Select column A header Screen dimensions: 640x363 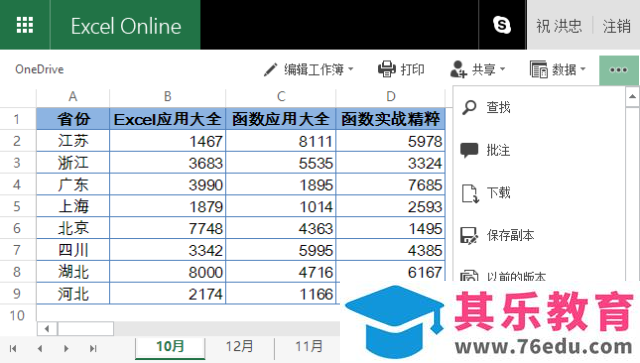point(73,97)
